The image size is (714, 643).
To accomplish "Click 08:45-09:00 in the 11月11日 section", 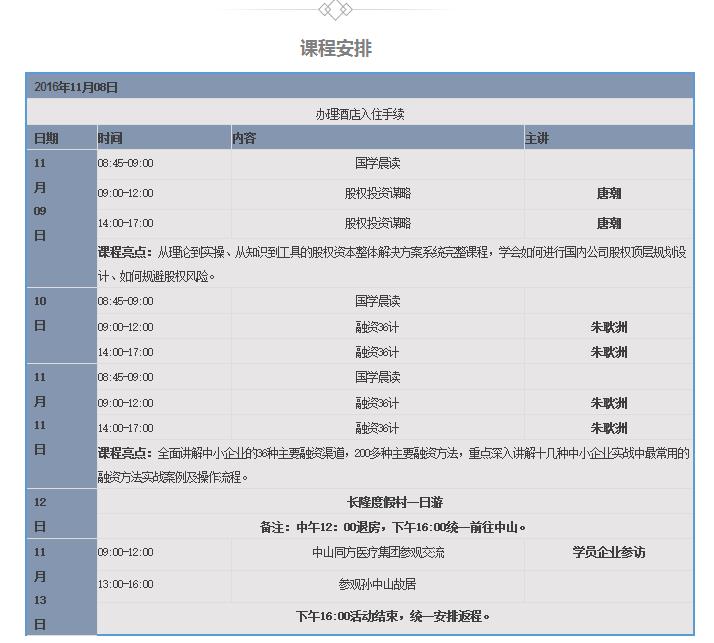I will click(126, 377).
